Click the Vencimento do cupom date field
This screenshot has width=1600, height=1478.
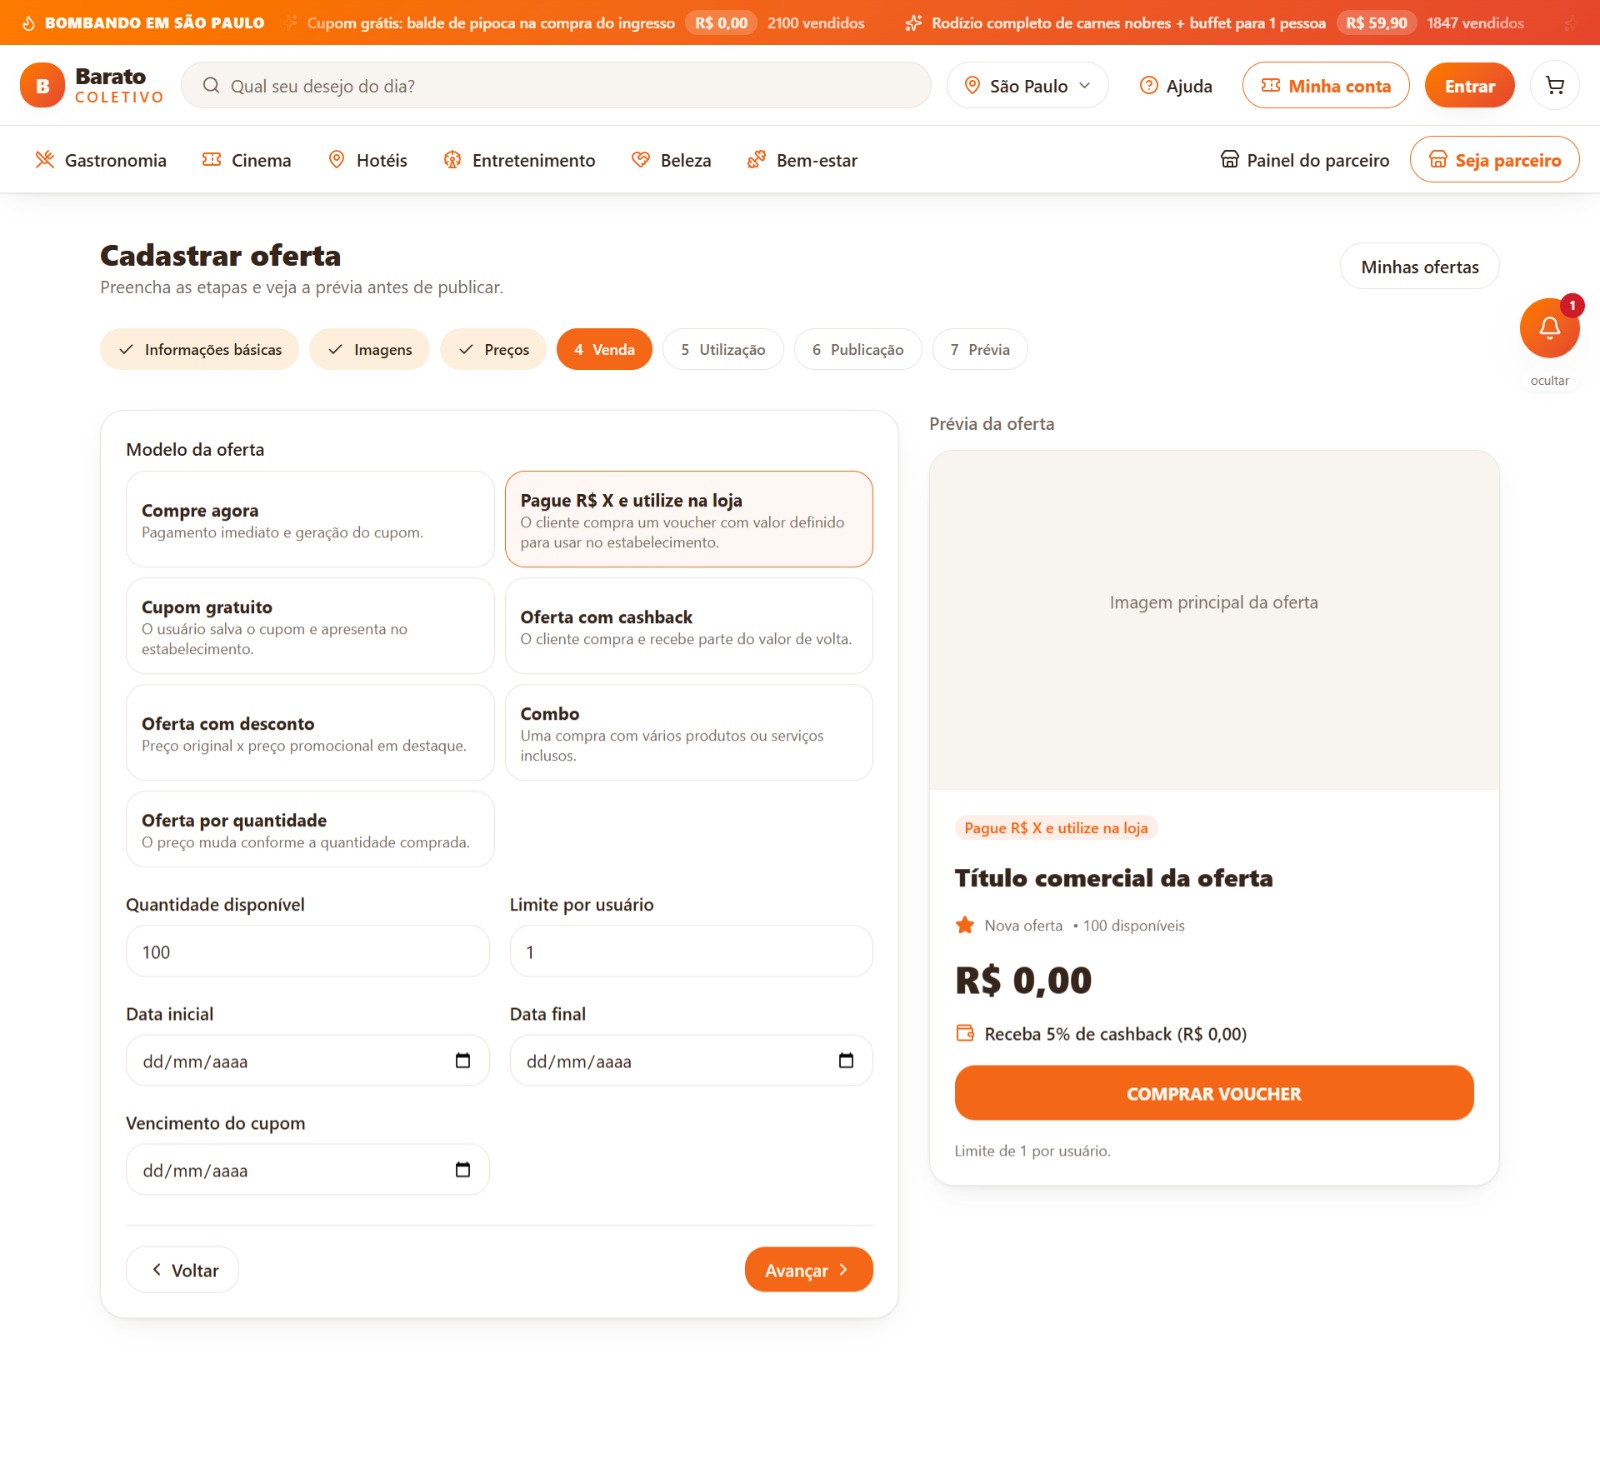click(x=308, y=1170)
